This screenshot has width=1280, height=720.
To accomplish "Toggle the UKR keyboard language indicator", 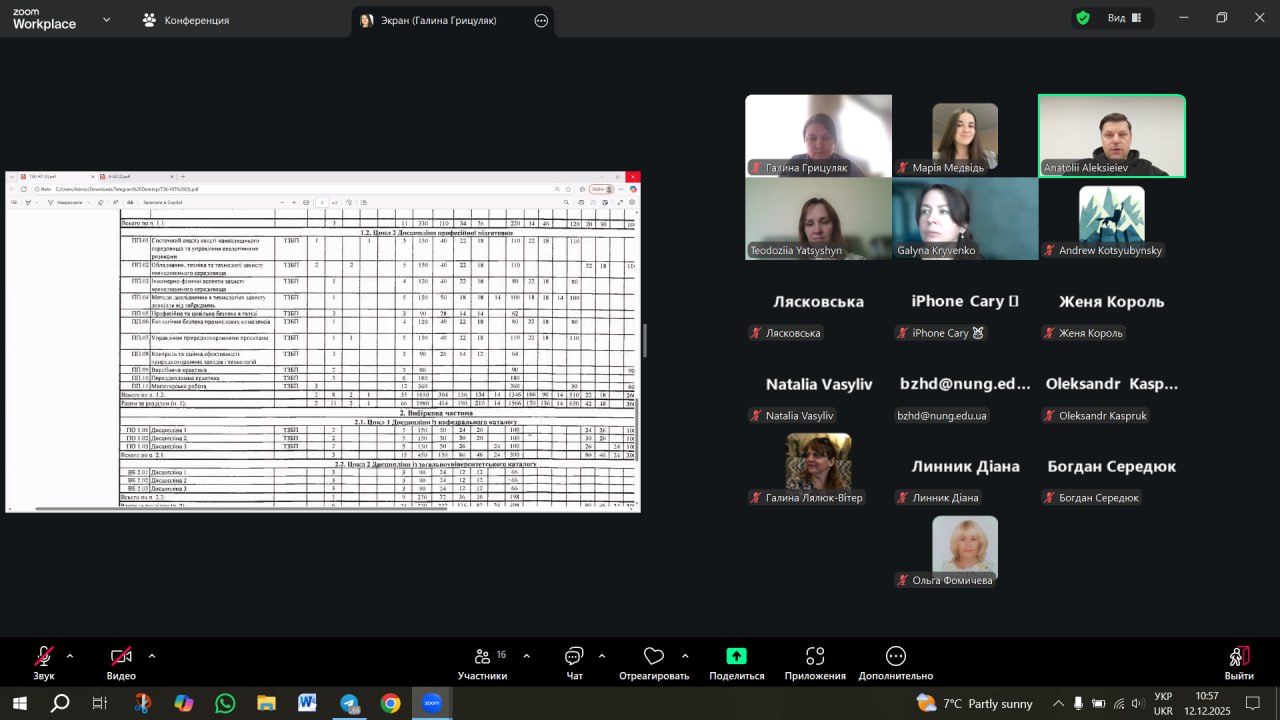I will (x=1163, y=703).
